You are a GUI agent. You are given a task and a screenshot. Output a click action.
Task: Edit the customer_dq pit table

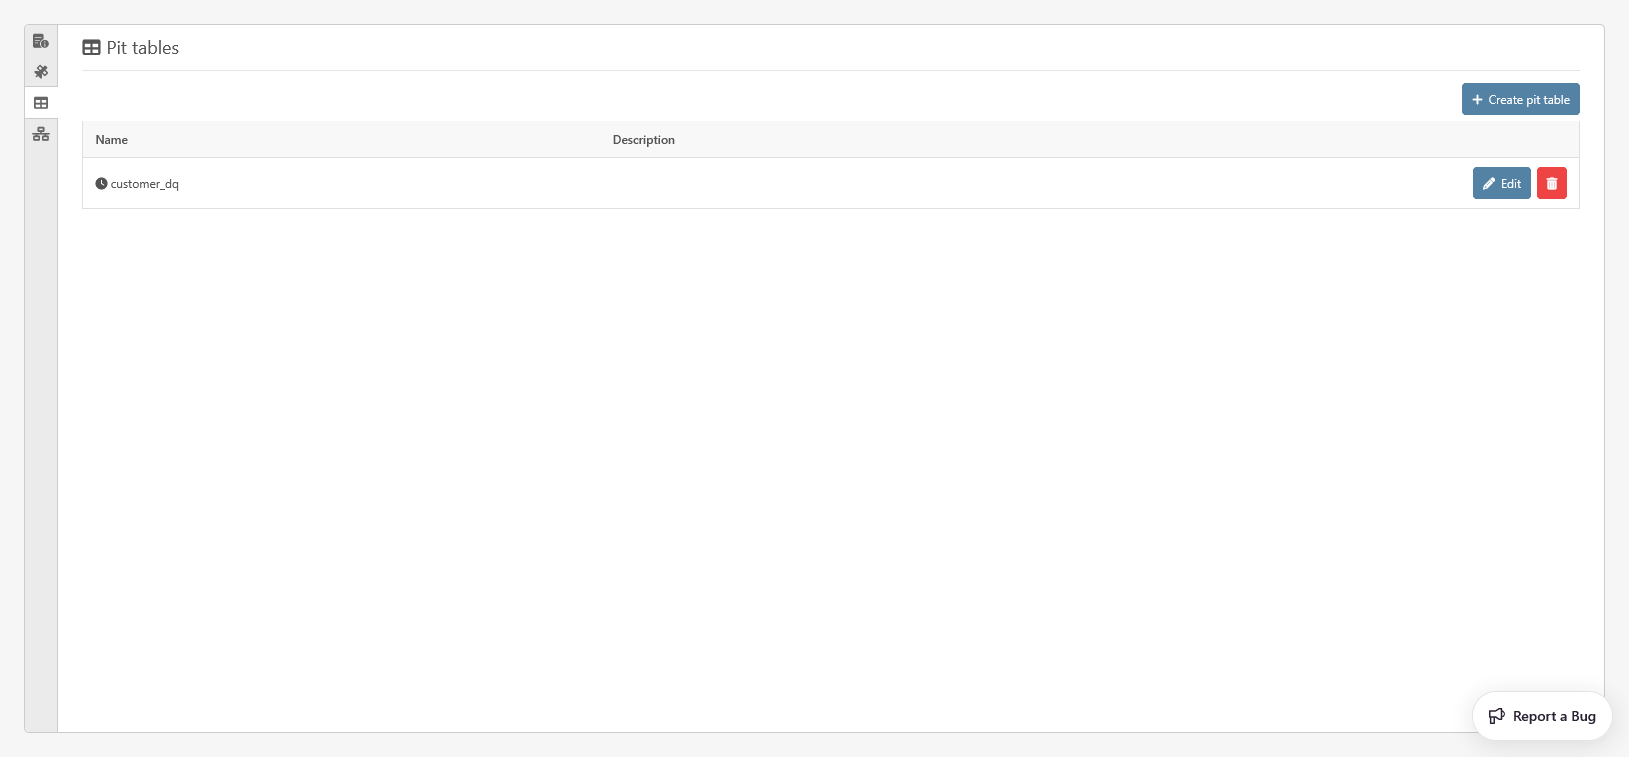click(x=1501, y=183)
